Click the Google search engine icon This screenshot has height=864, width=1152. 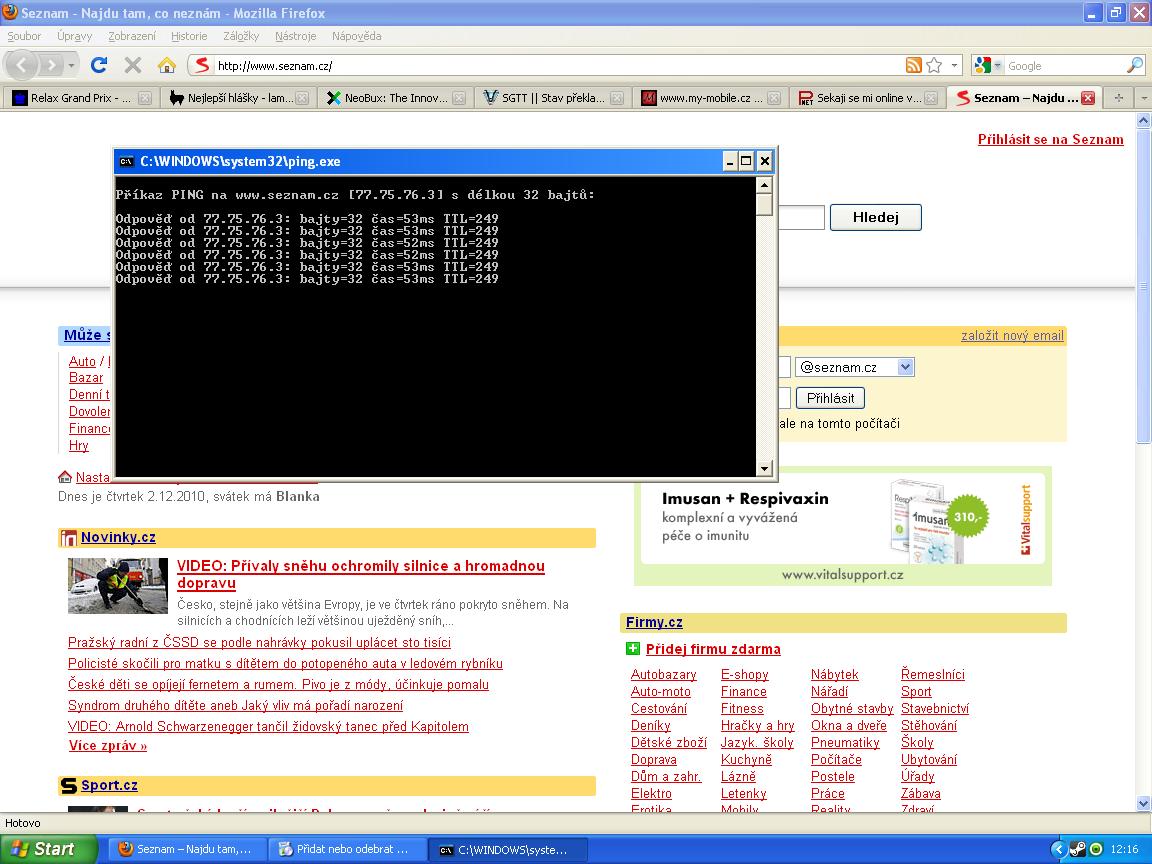(x=982, y=65)
